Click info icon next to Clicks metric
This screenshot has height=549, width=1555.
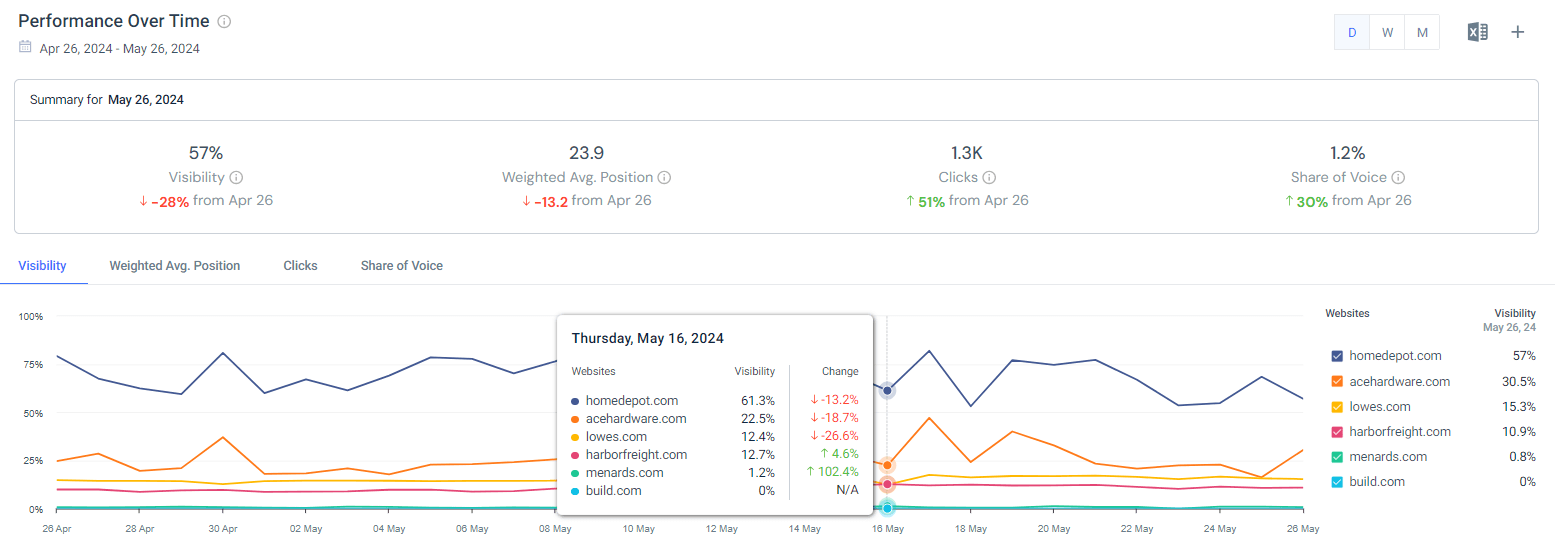[988, 177]
